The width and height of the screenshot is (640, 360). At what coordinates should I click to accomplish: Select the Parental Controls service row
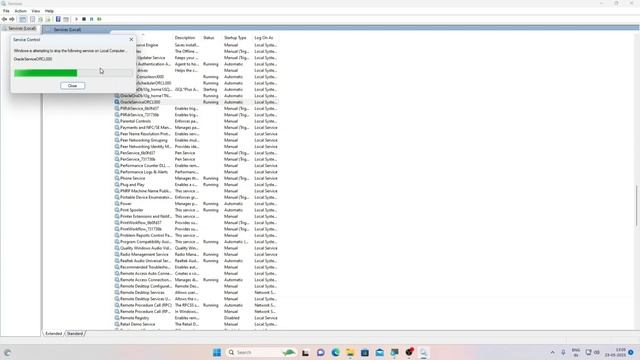point(196,121)
